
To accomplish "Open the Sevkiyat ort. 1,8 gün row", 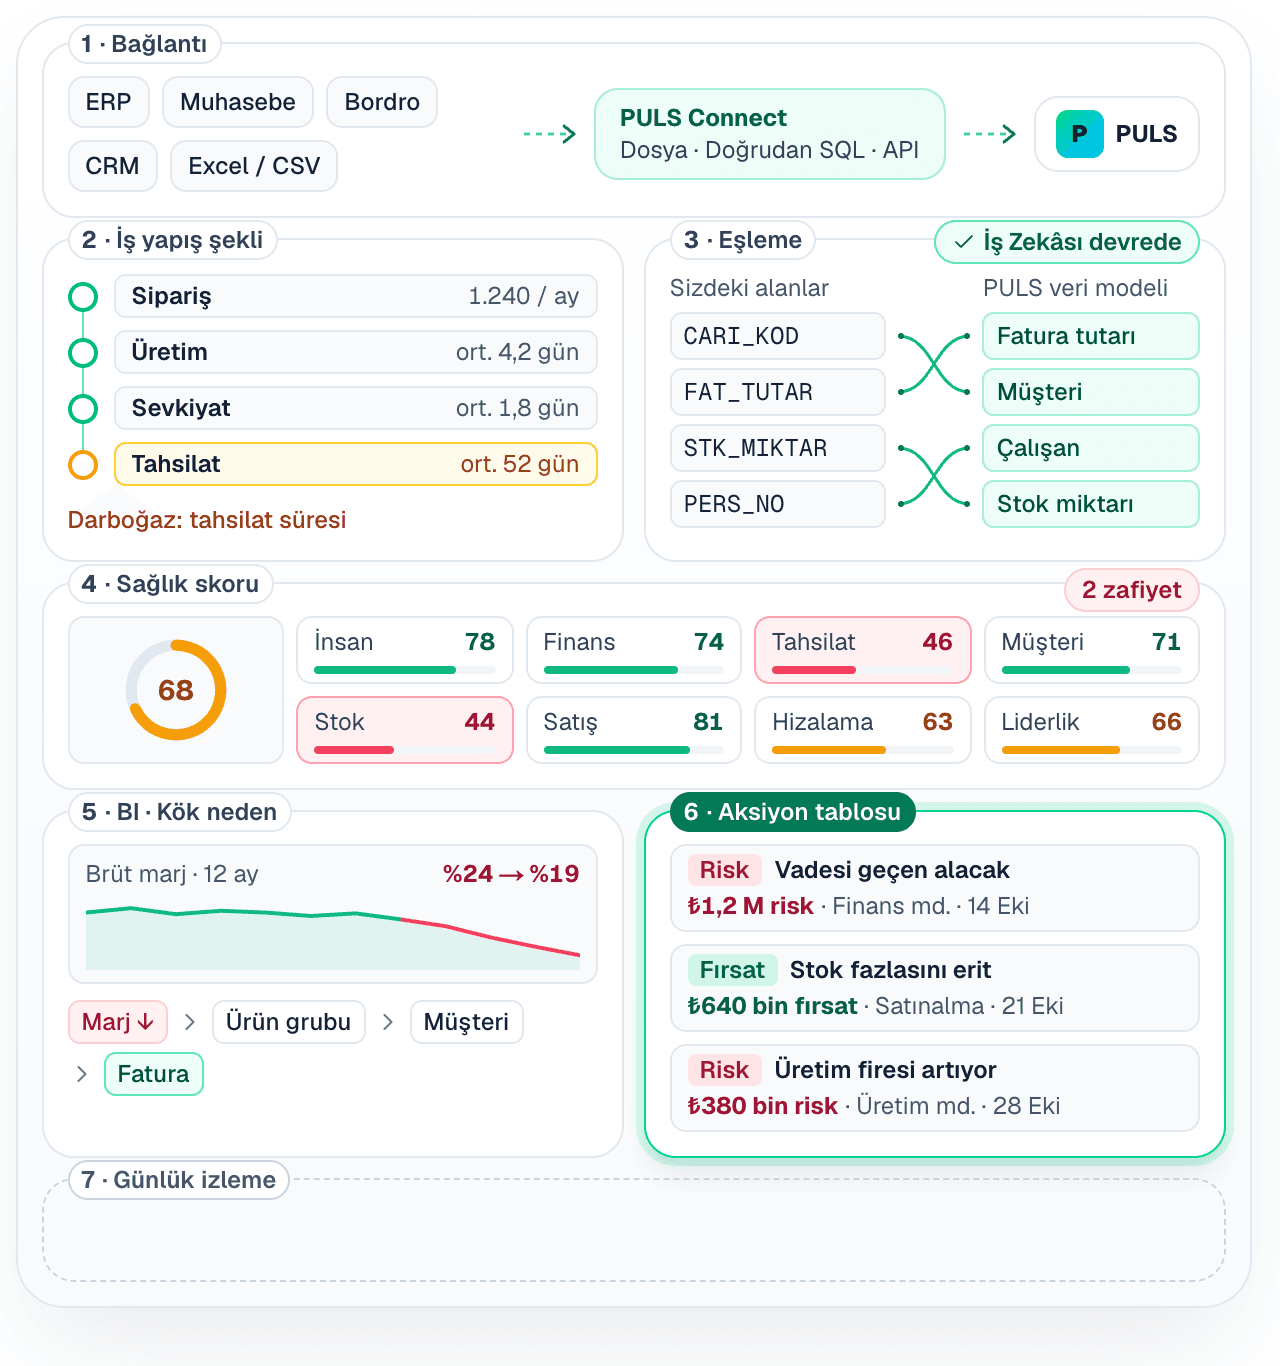I will click(x=356, y=408).
